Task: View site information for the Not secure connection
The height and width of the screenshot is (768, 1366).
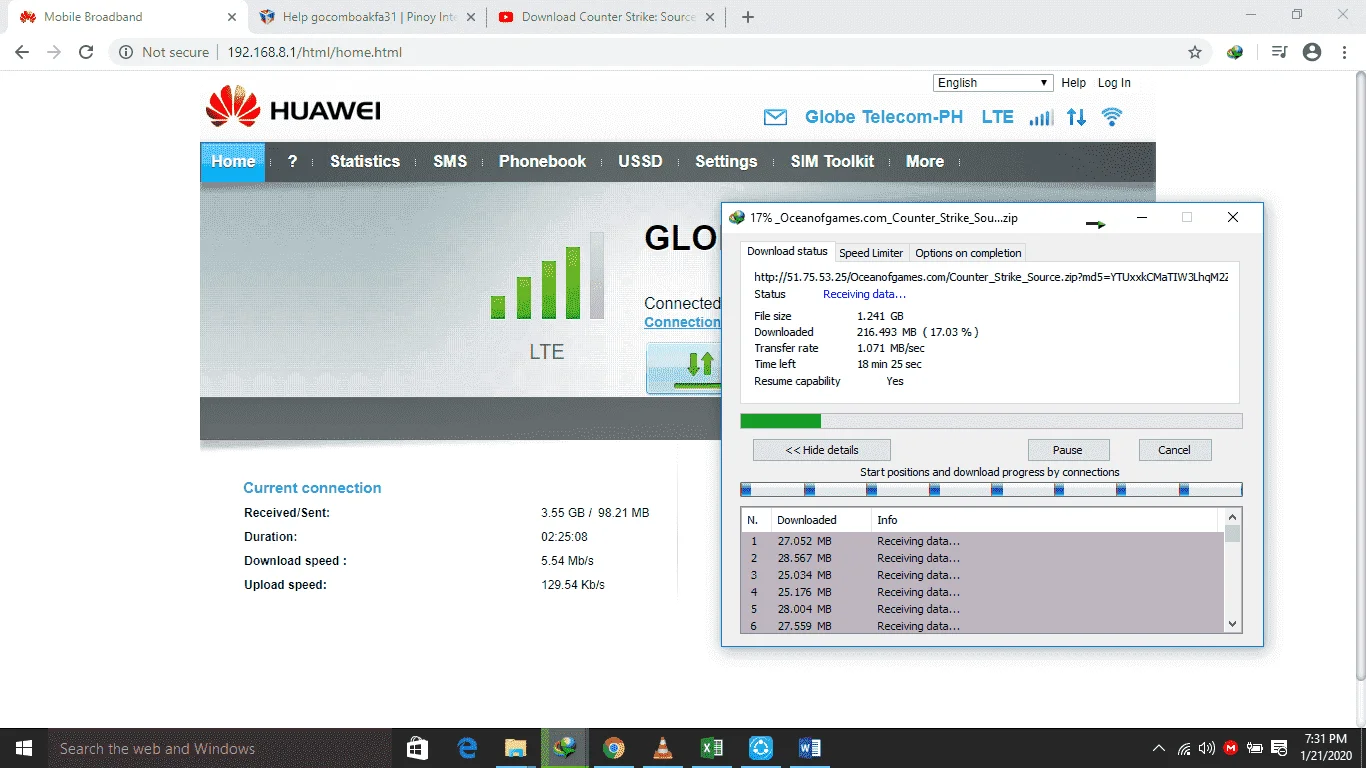Action: click(x=164, y=52)
